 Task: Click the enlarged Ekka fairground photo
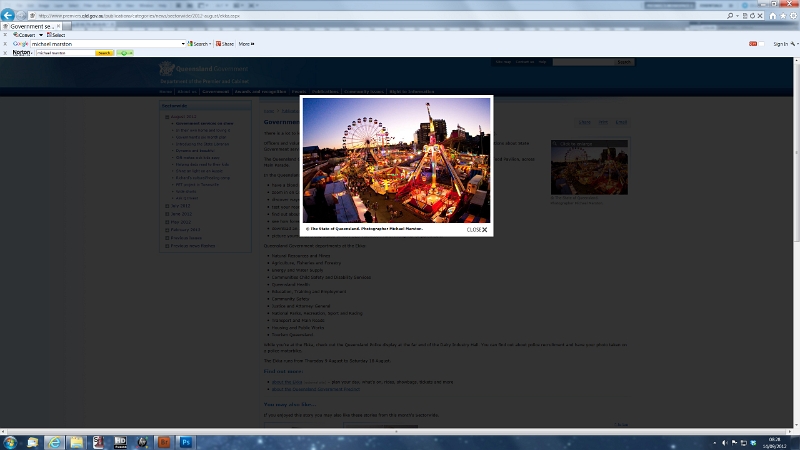[x=396, y=160]
